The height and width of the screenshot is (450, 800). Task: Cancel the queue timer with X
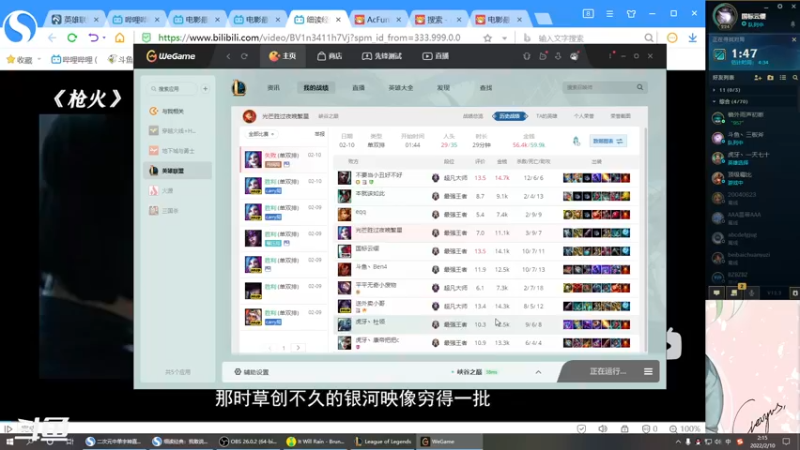coord(794,40)
